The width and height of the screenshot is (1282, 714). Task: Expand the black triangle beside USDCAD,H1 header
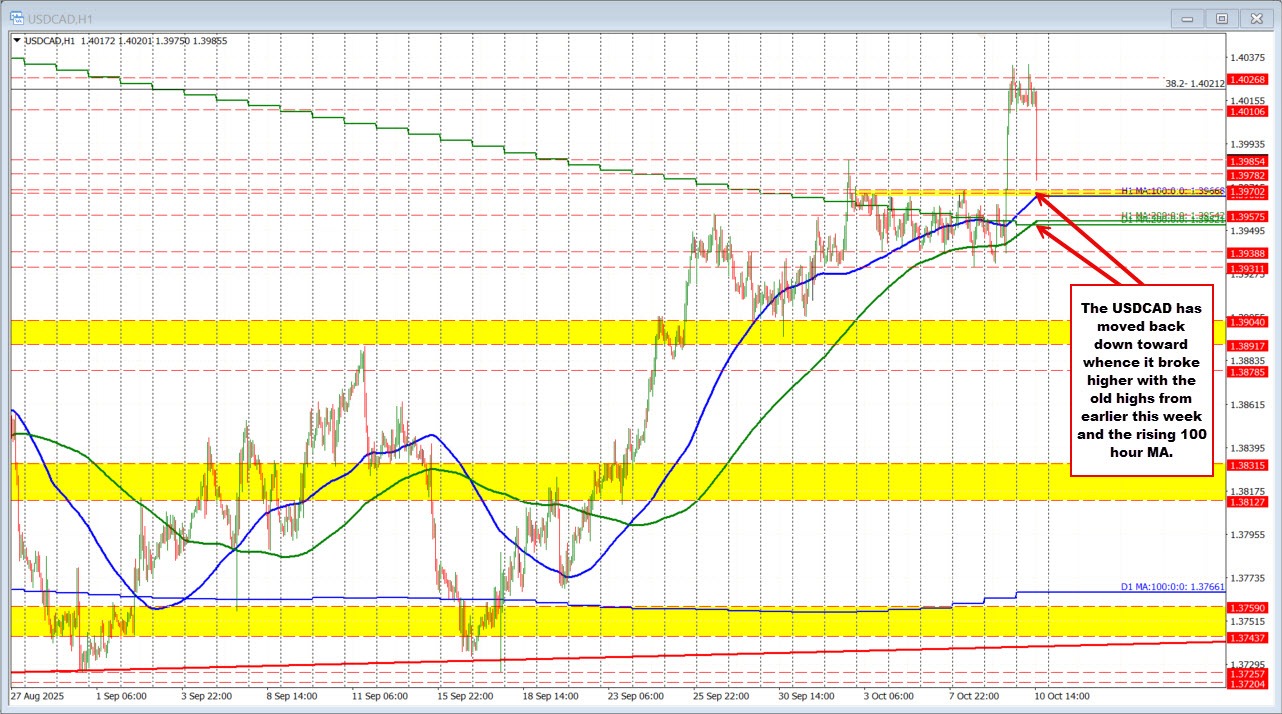(14, 40)
